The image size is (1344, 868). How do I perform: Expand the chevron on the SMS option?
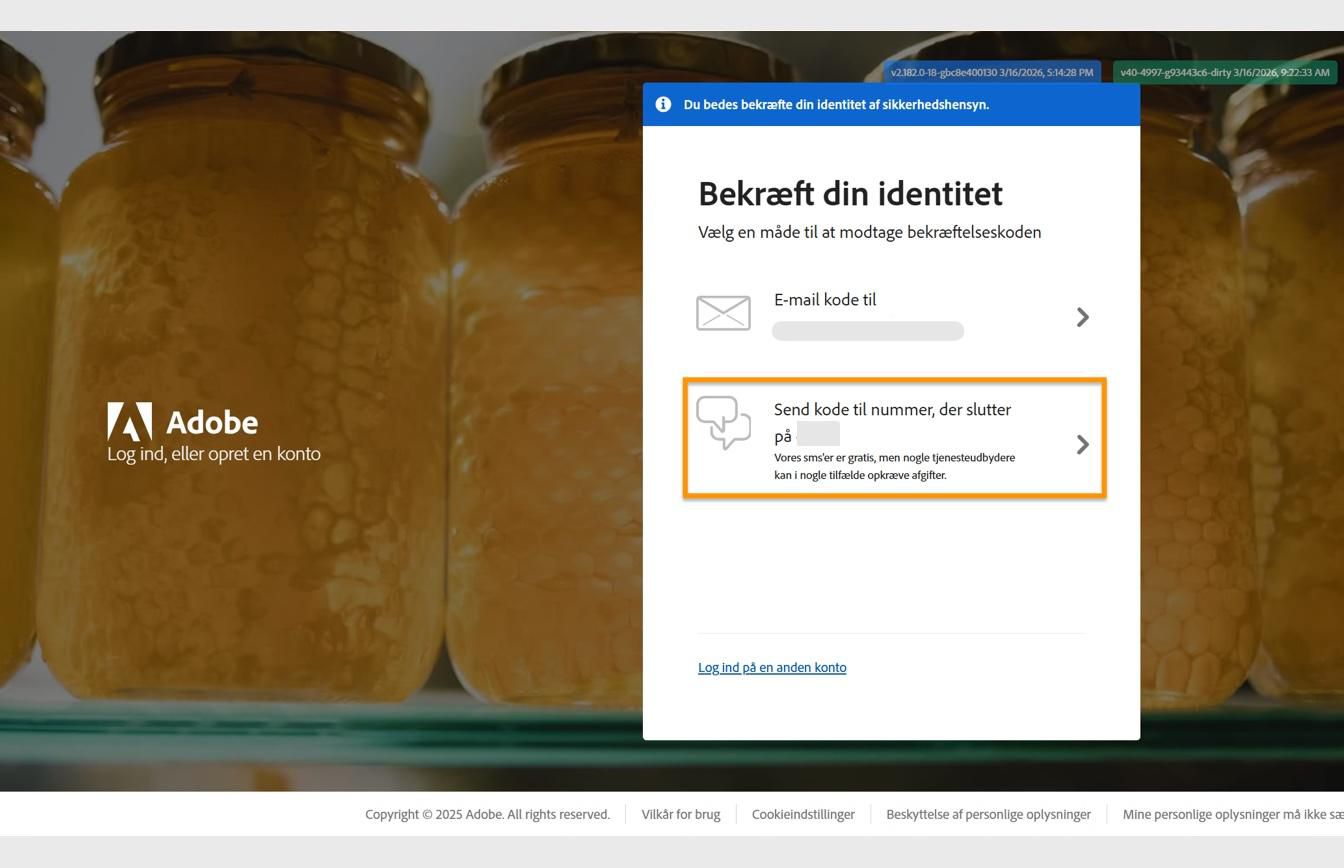pyautogui.click(x=1082, y=444)
